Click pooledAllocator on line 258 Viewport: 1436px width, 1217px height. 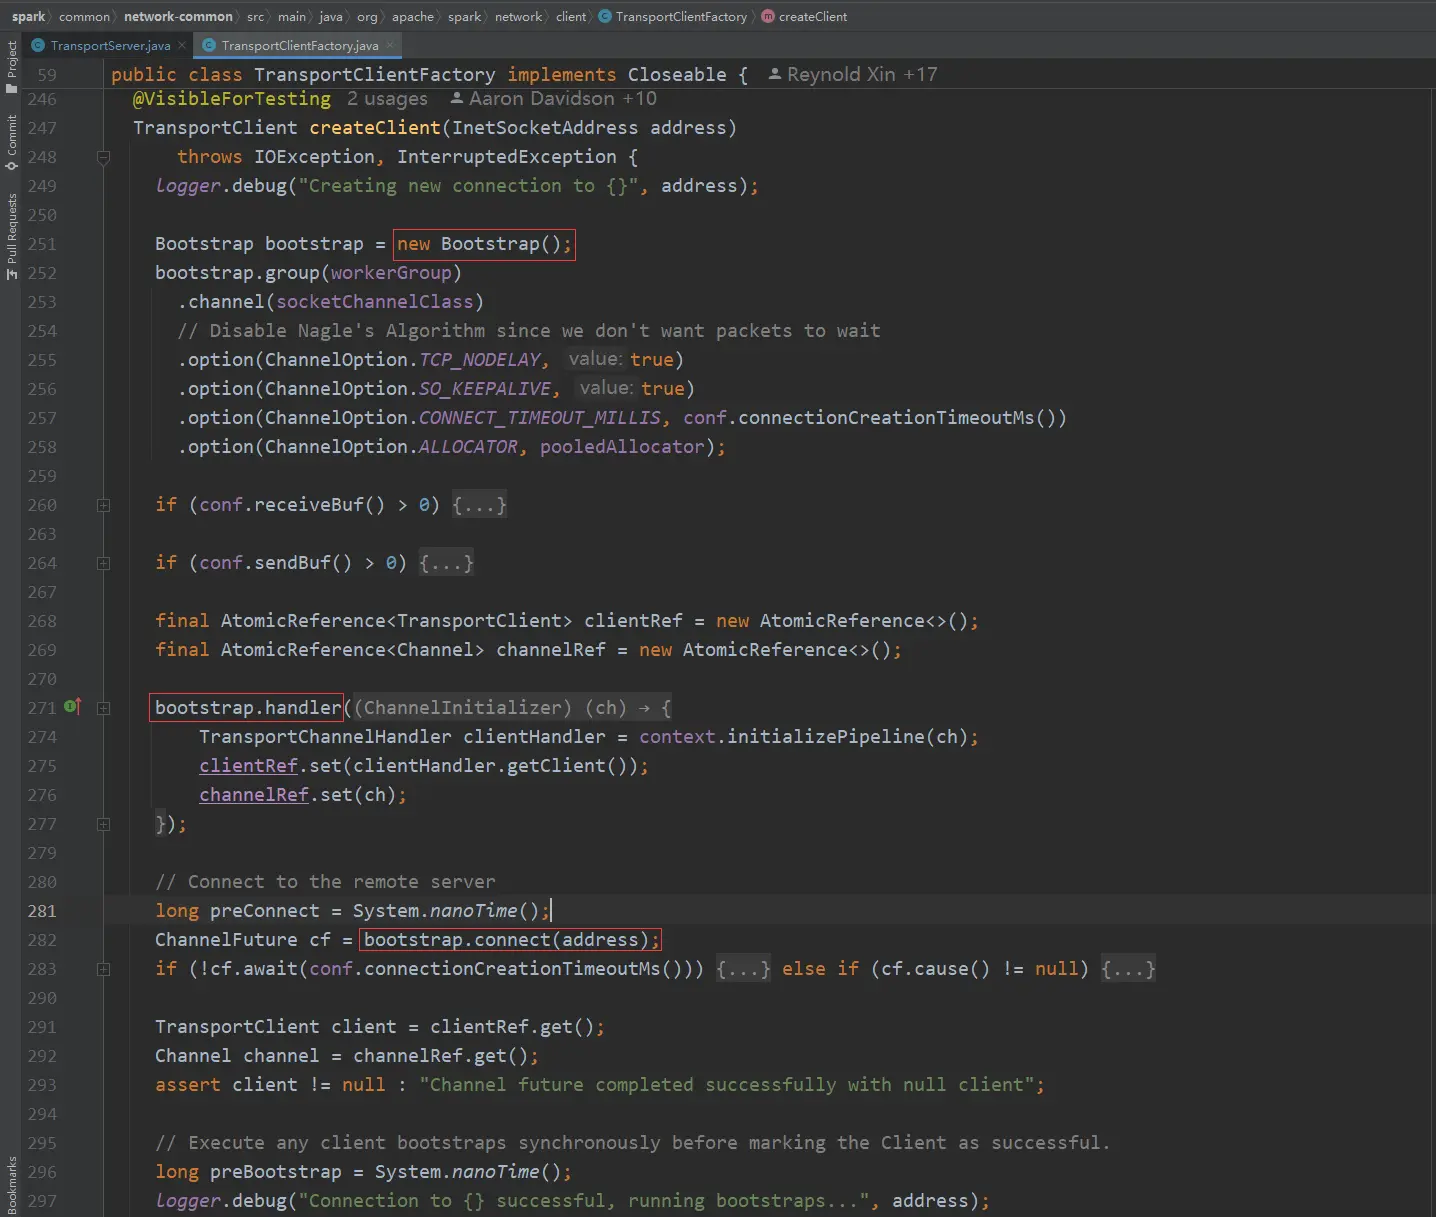[622, 447]
